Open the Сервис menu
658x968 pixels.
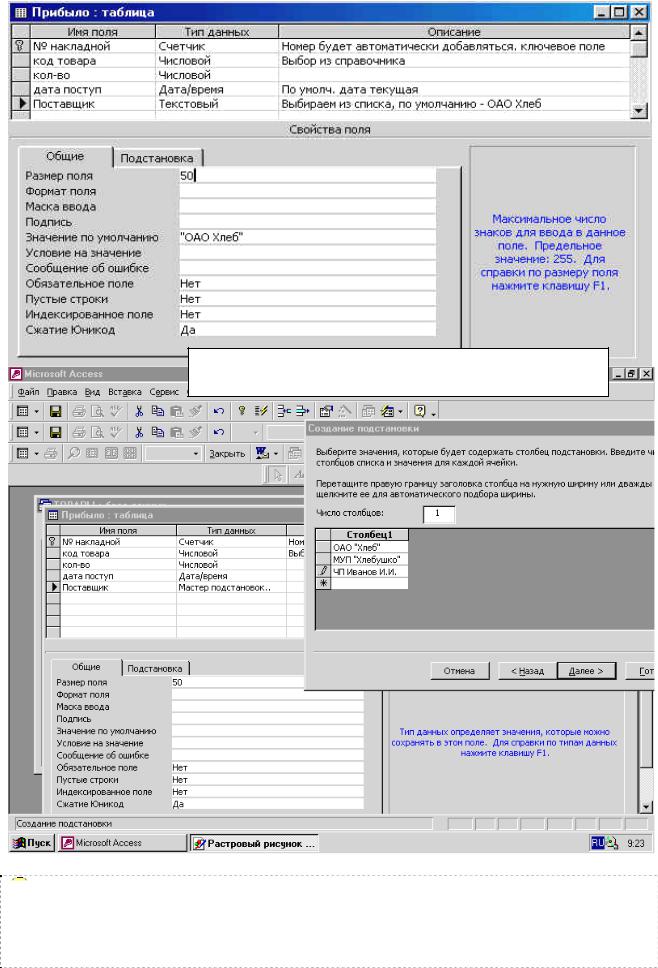164,392
